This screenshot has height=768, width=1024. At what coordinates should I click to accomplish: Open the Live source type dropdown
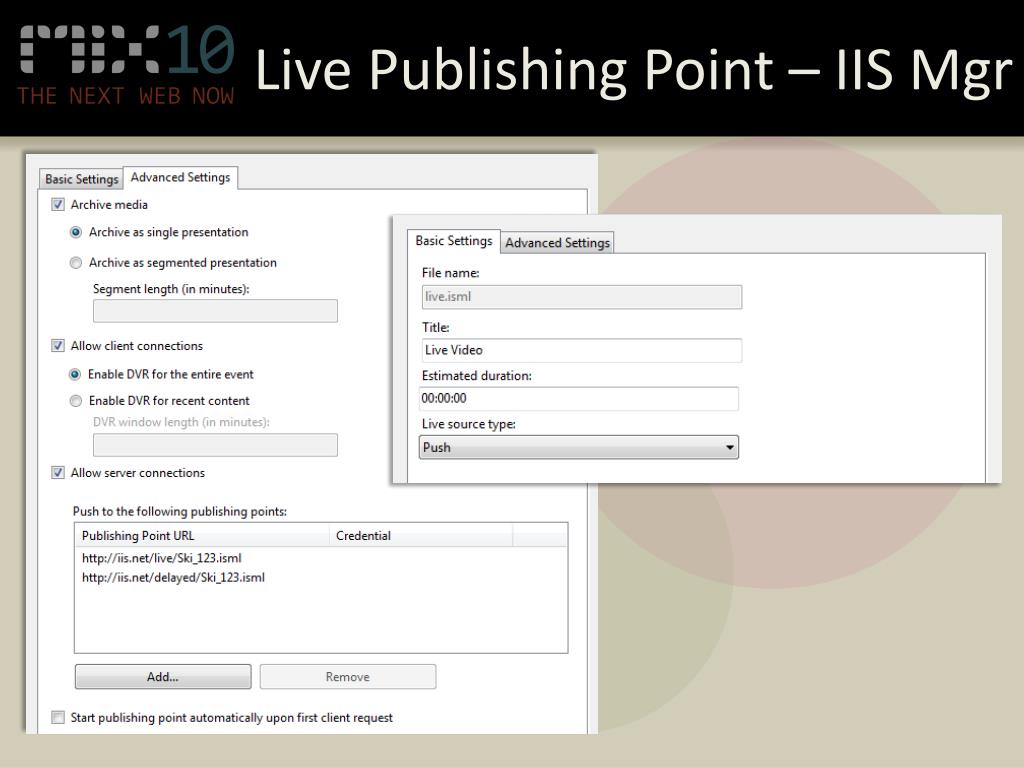click(x=579, y=447)
